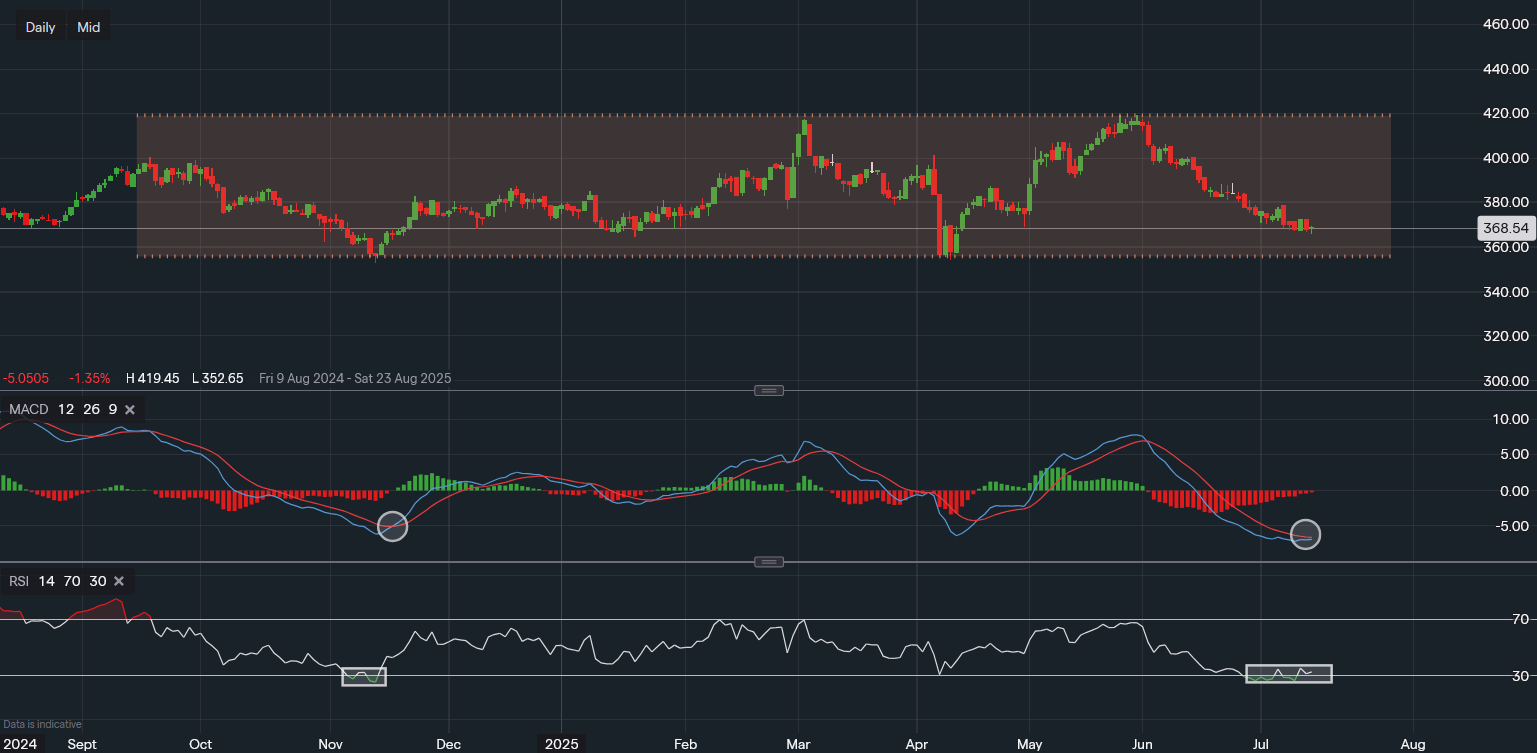1537x753 pixels.
Task: Remove the RSI indicator via its X icon
Action: point(118,581)
